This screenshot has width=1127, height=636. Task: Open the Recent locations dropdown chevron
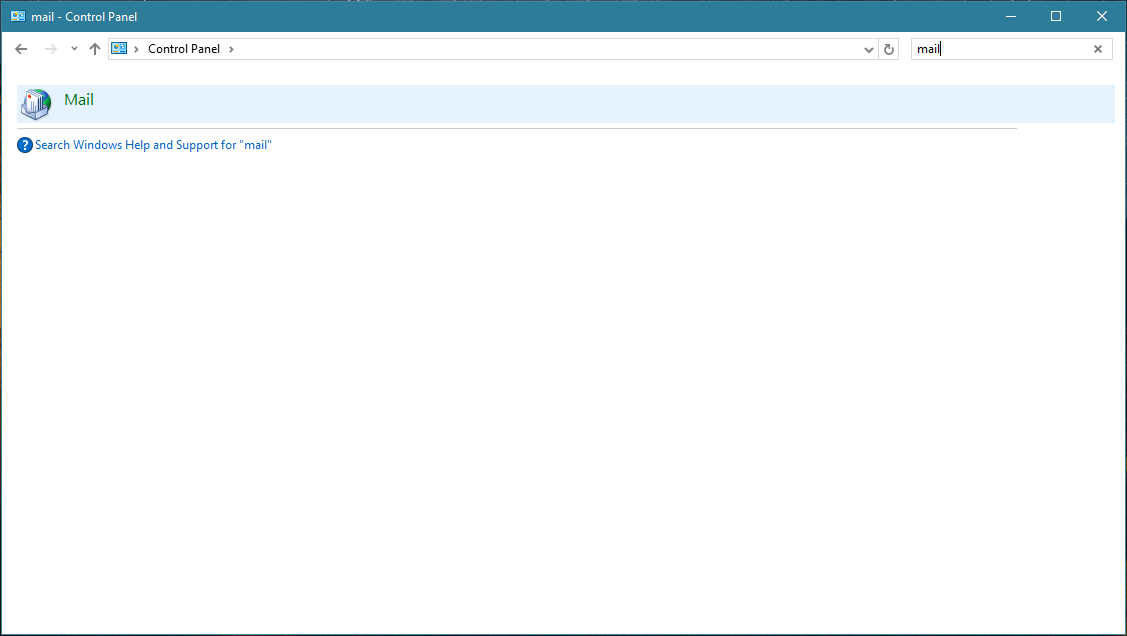click(74, 49)
